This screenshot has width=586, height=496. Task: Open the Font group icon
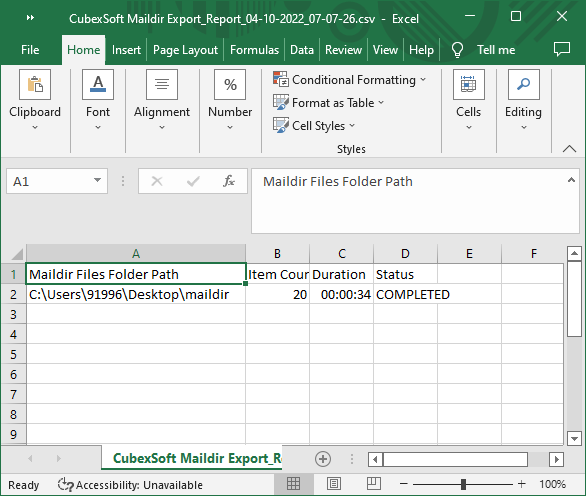(98, 84)
